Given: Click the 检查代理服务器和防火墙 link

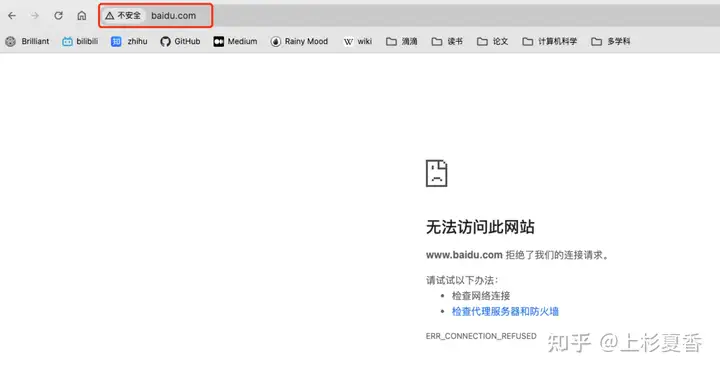Looking at the screenshot, I should [505, 311].
